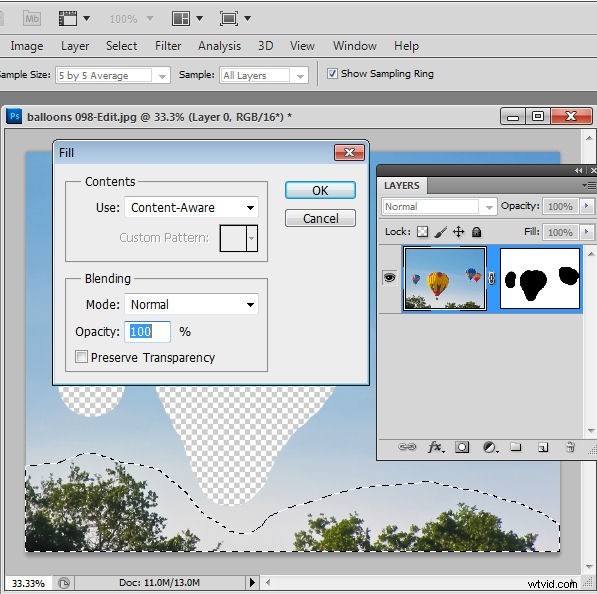
Task: Click the Create new group folder icon
Action: (x=516, y=447)
